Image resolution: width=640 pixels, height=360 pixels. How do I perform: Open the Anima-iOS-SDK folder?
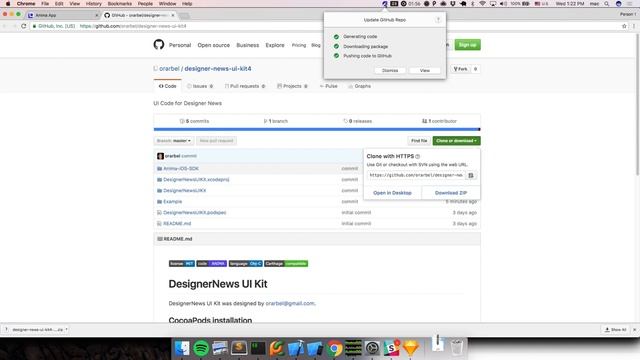pos(181,169)
